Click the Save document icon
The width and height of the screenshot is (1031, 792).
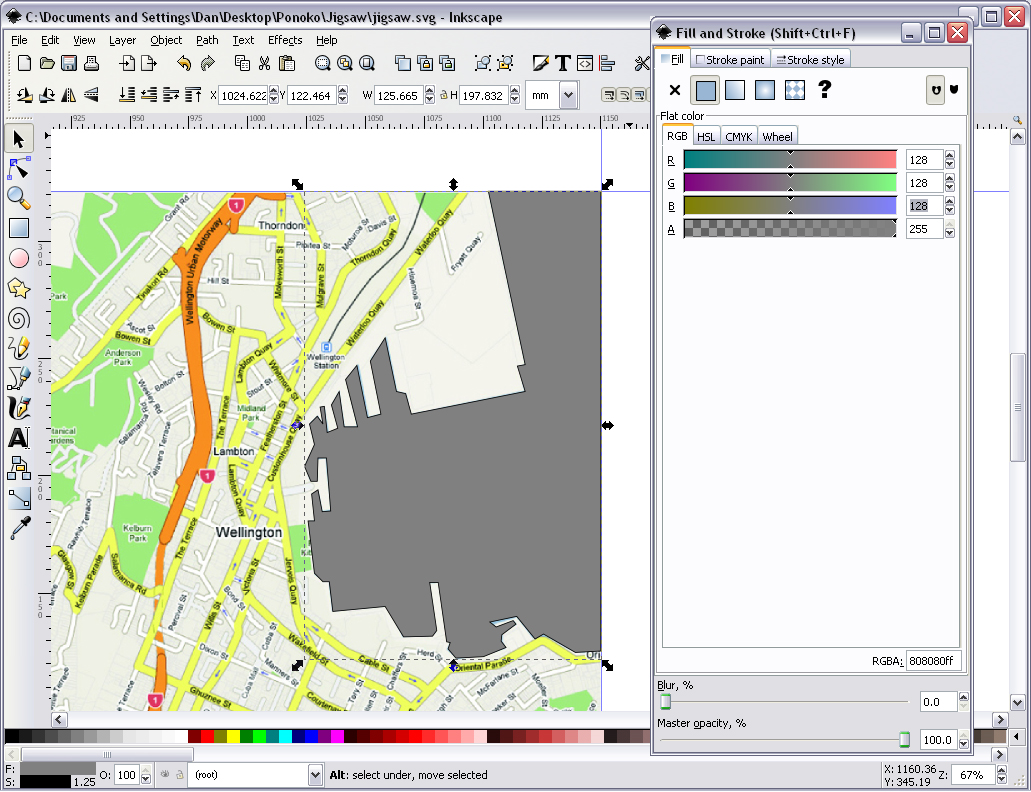[69, 64]
